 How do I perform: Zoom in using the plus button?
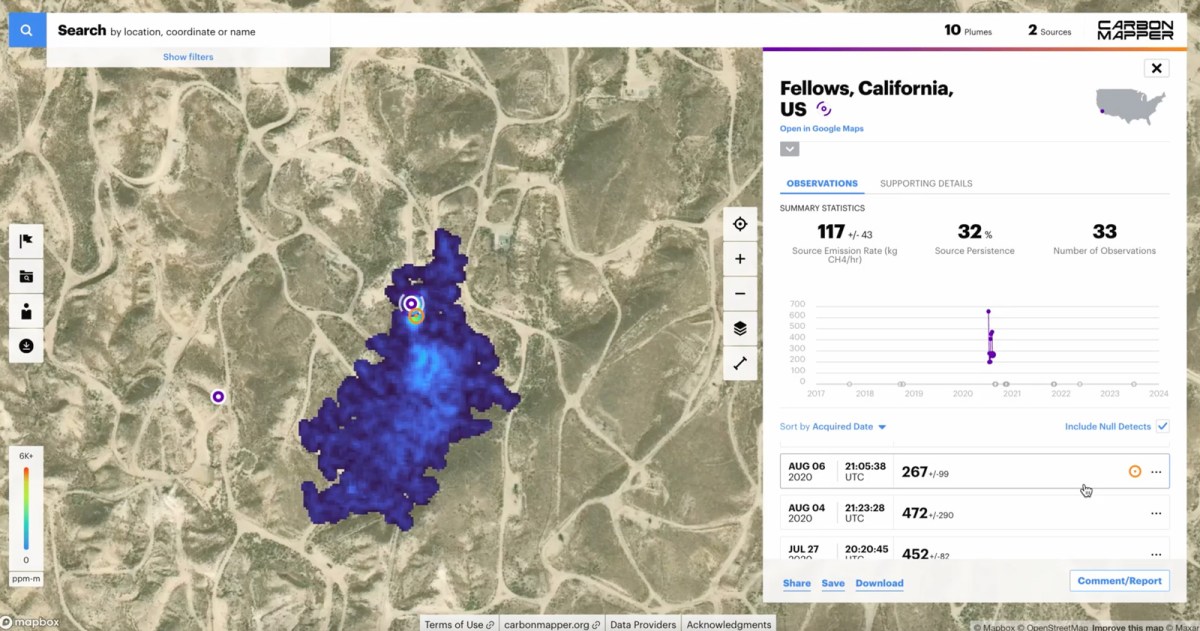tap(740, 259)
